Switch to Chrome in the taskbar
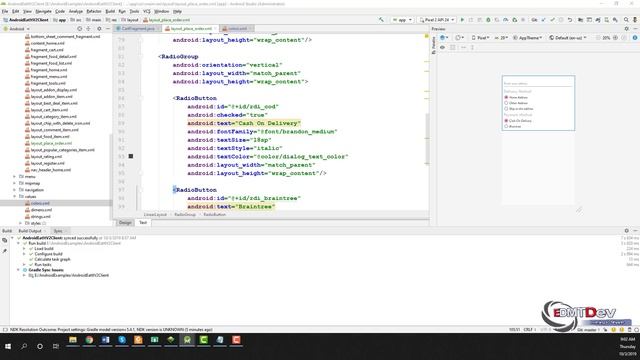The height and width of the screenshot is (360, 640). [89, 340]
